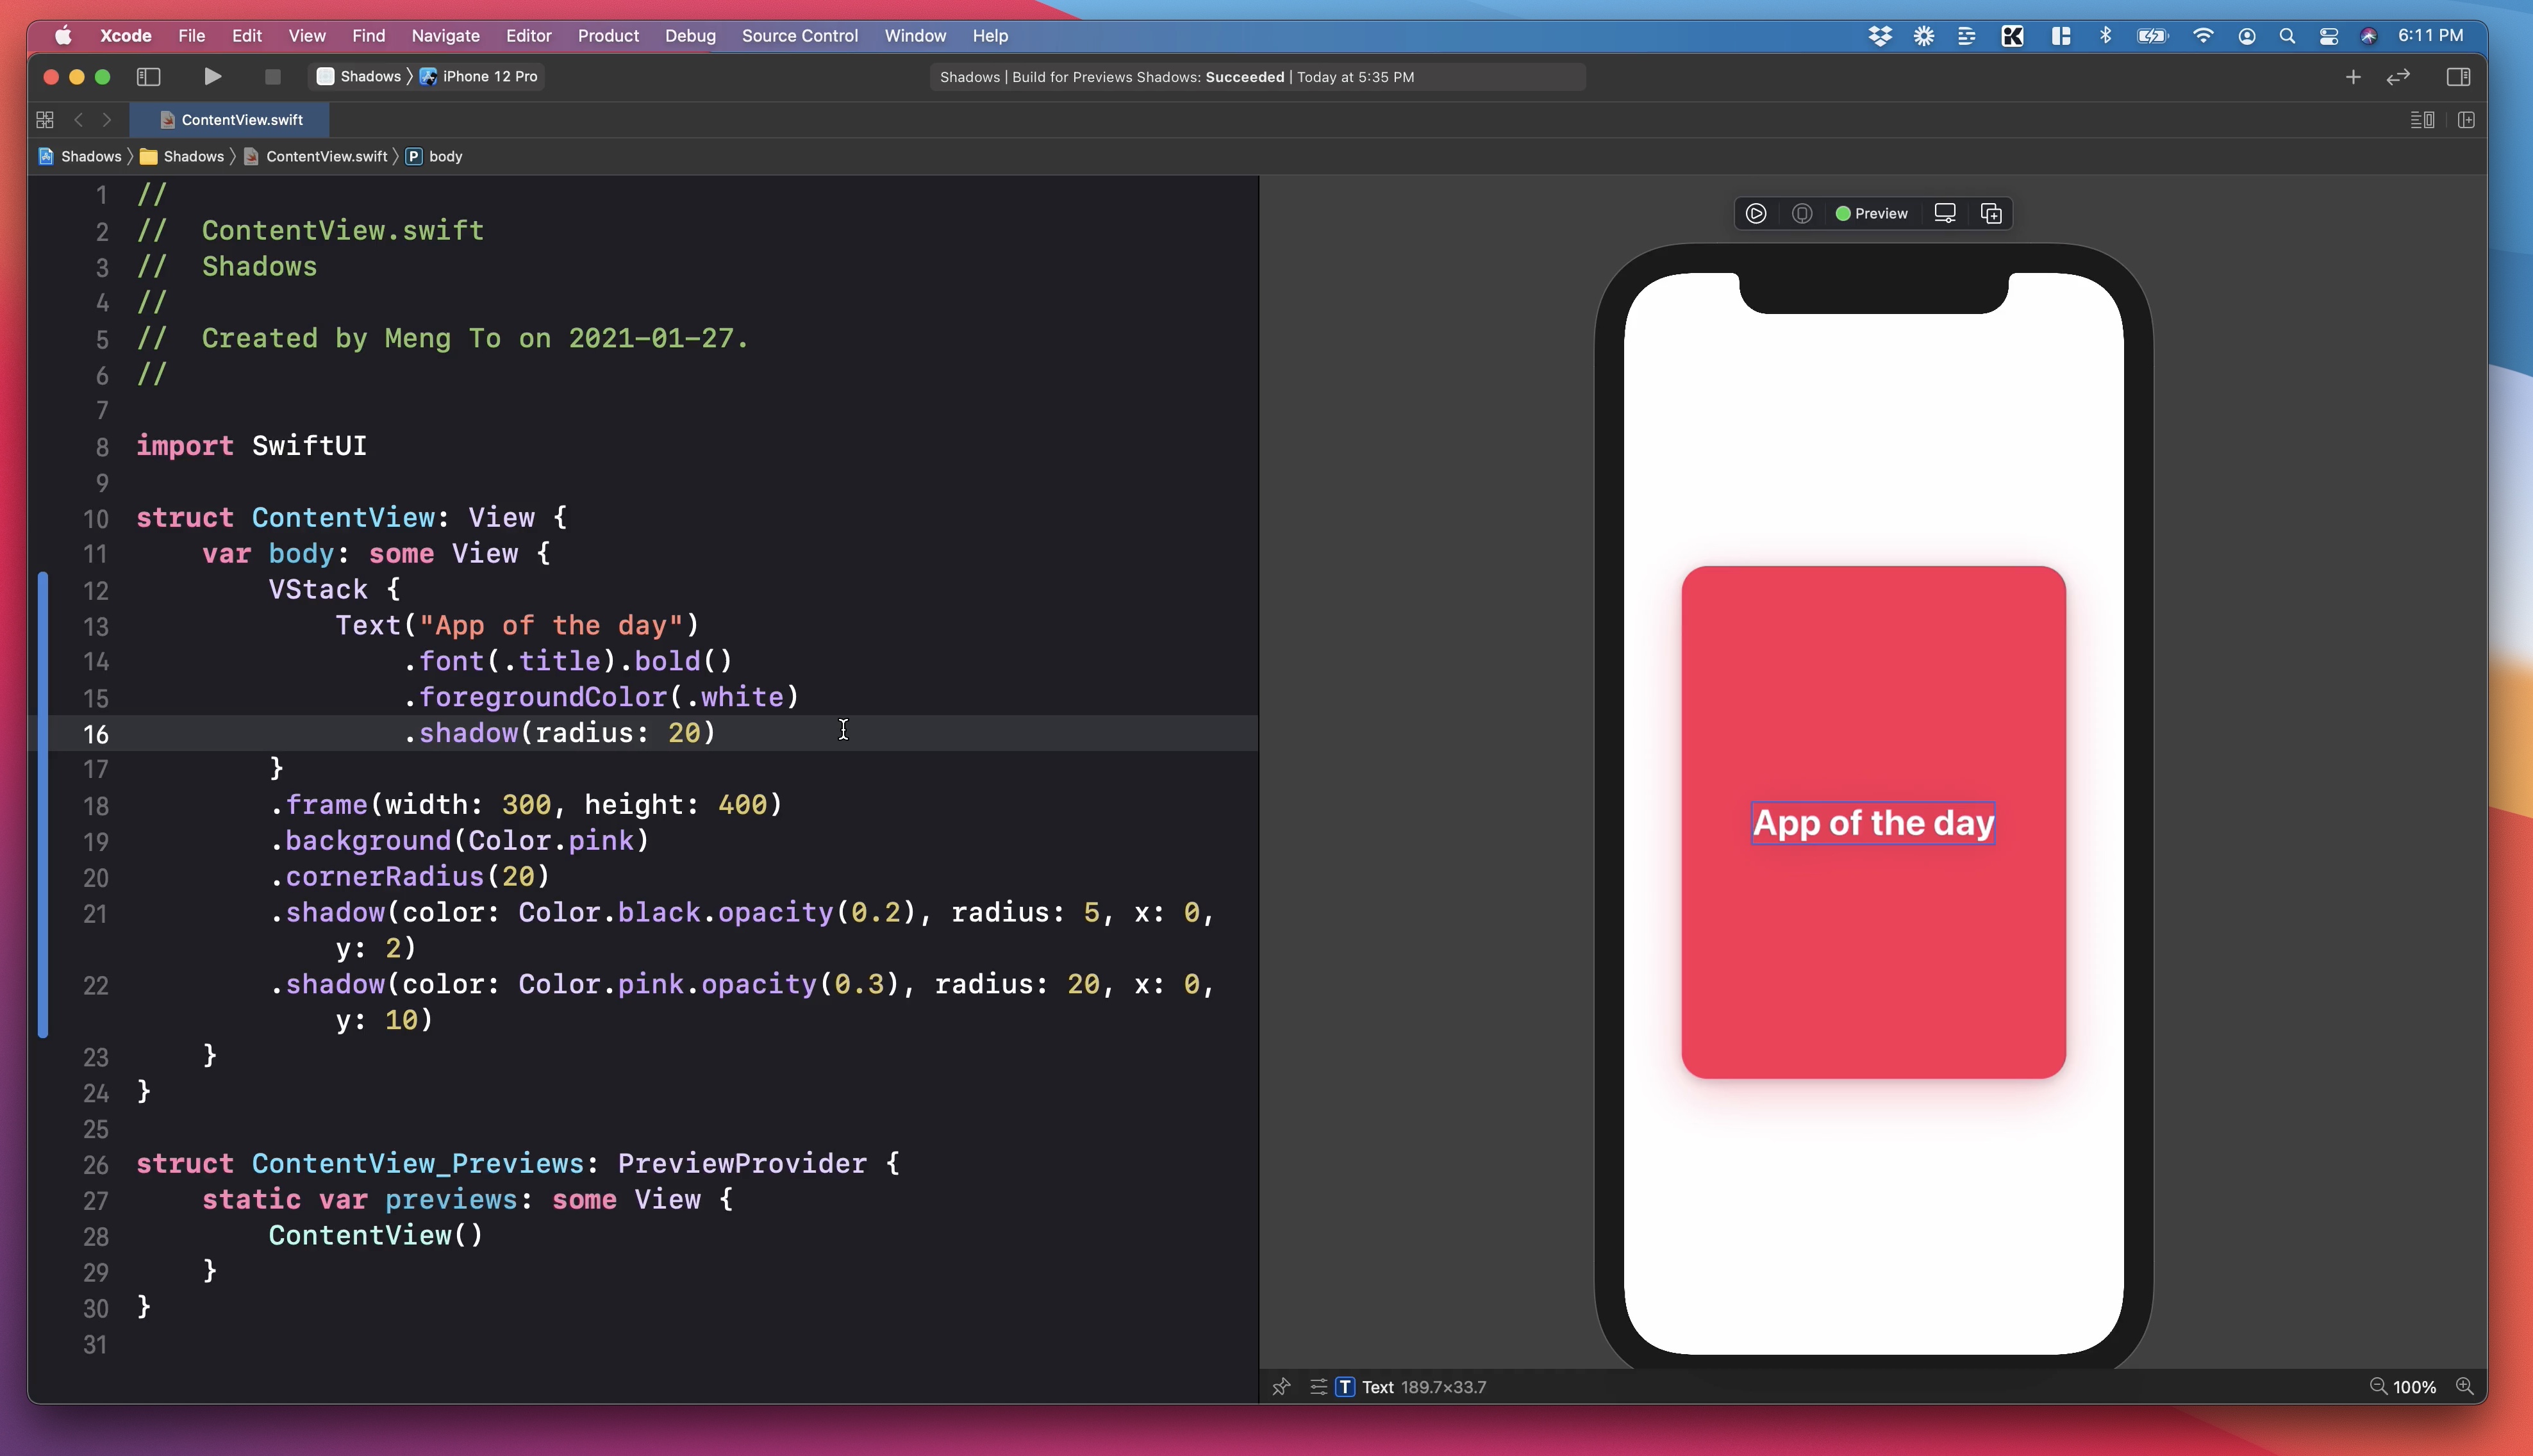This screenshot has width=2533, height=1456.
Task: Open the iPhone 12 Pro device selector
Action: pos(489,76)
